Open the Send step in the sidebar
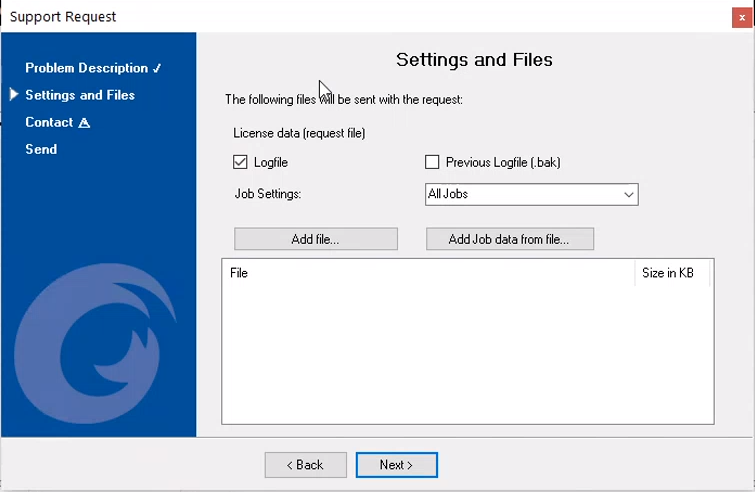The height and width of the screenshot is (492, 755). (41, 149)
